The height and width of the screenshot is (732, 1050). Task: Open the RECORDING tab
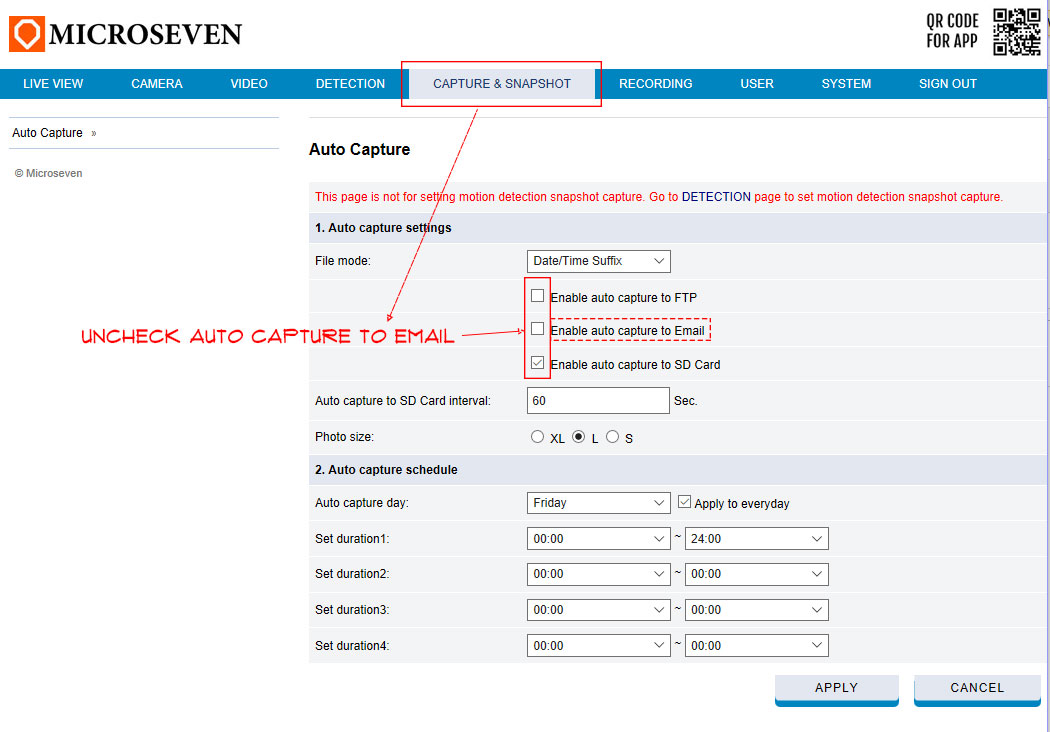pyautogui.click(x=656, y=84)
